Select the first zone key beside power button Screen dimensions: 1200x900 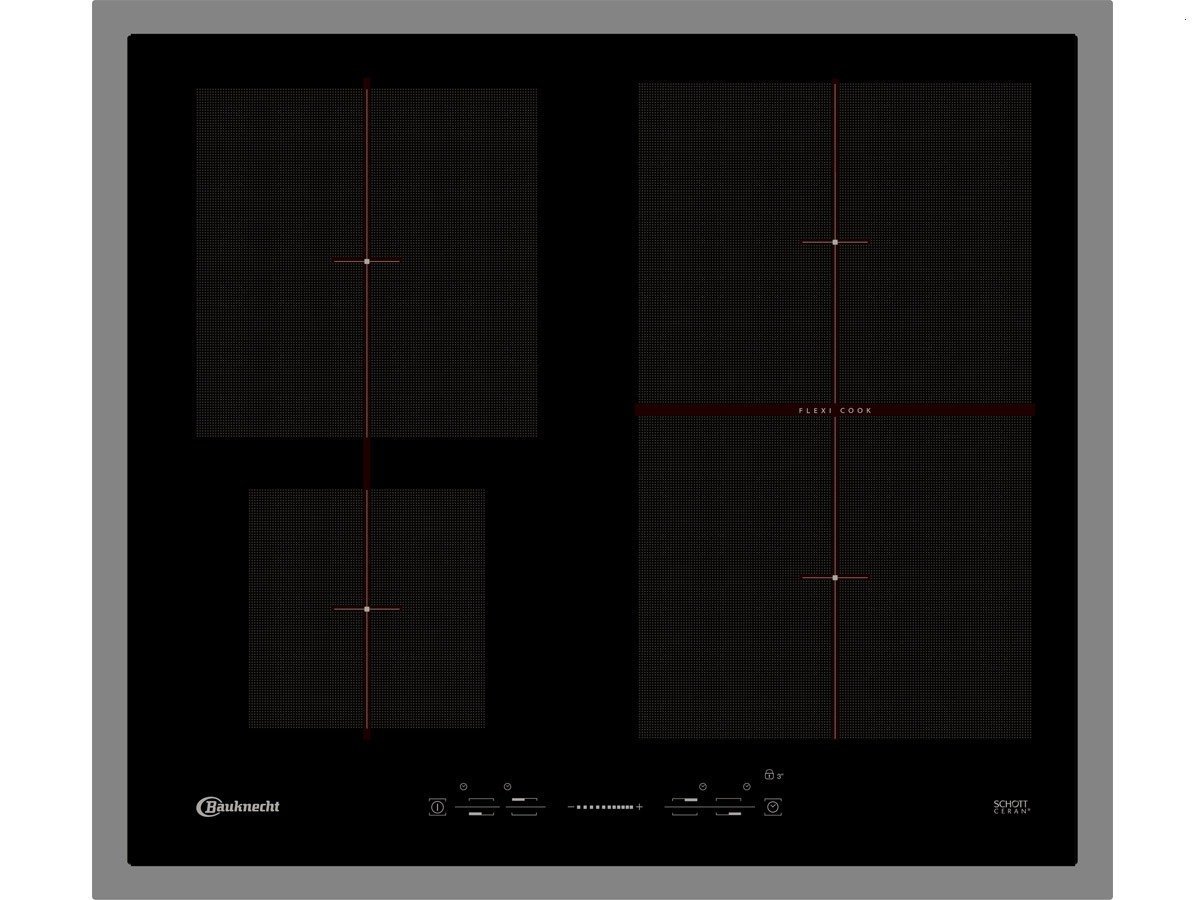476,807
